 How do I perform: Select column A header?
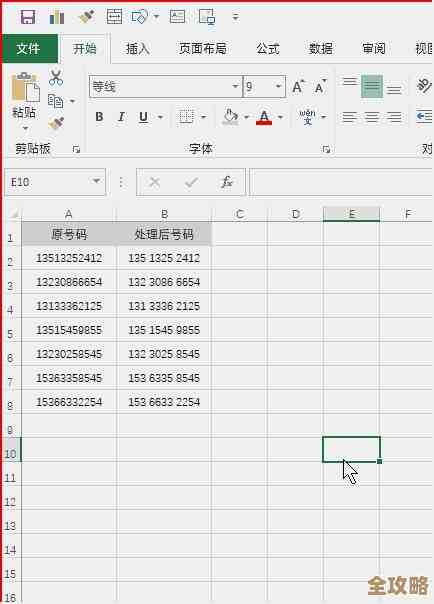click(x=69, y=214)
